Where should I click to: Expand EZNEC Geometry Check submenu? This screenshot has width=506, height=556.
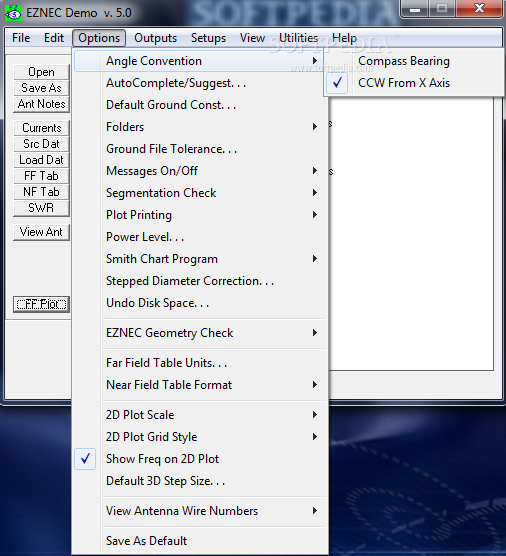200,333
